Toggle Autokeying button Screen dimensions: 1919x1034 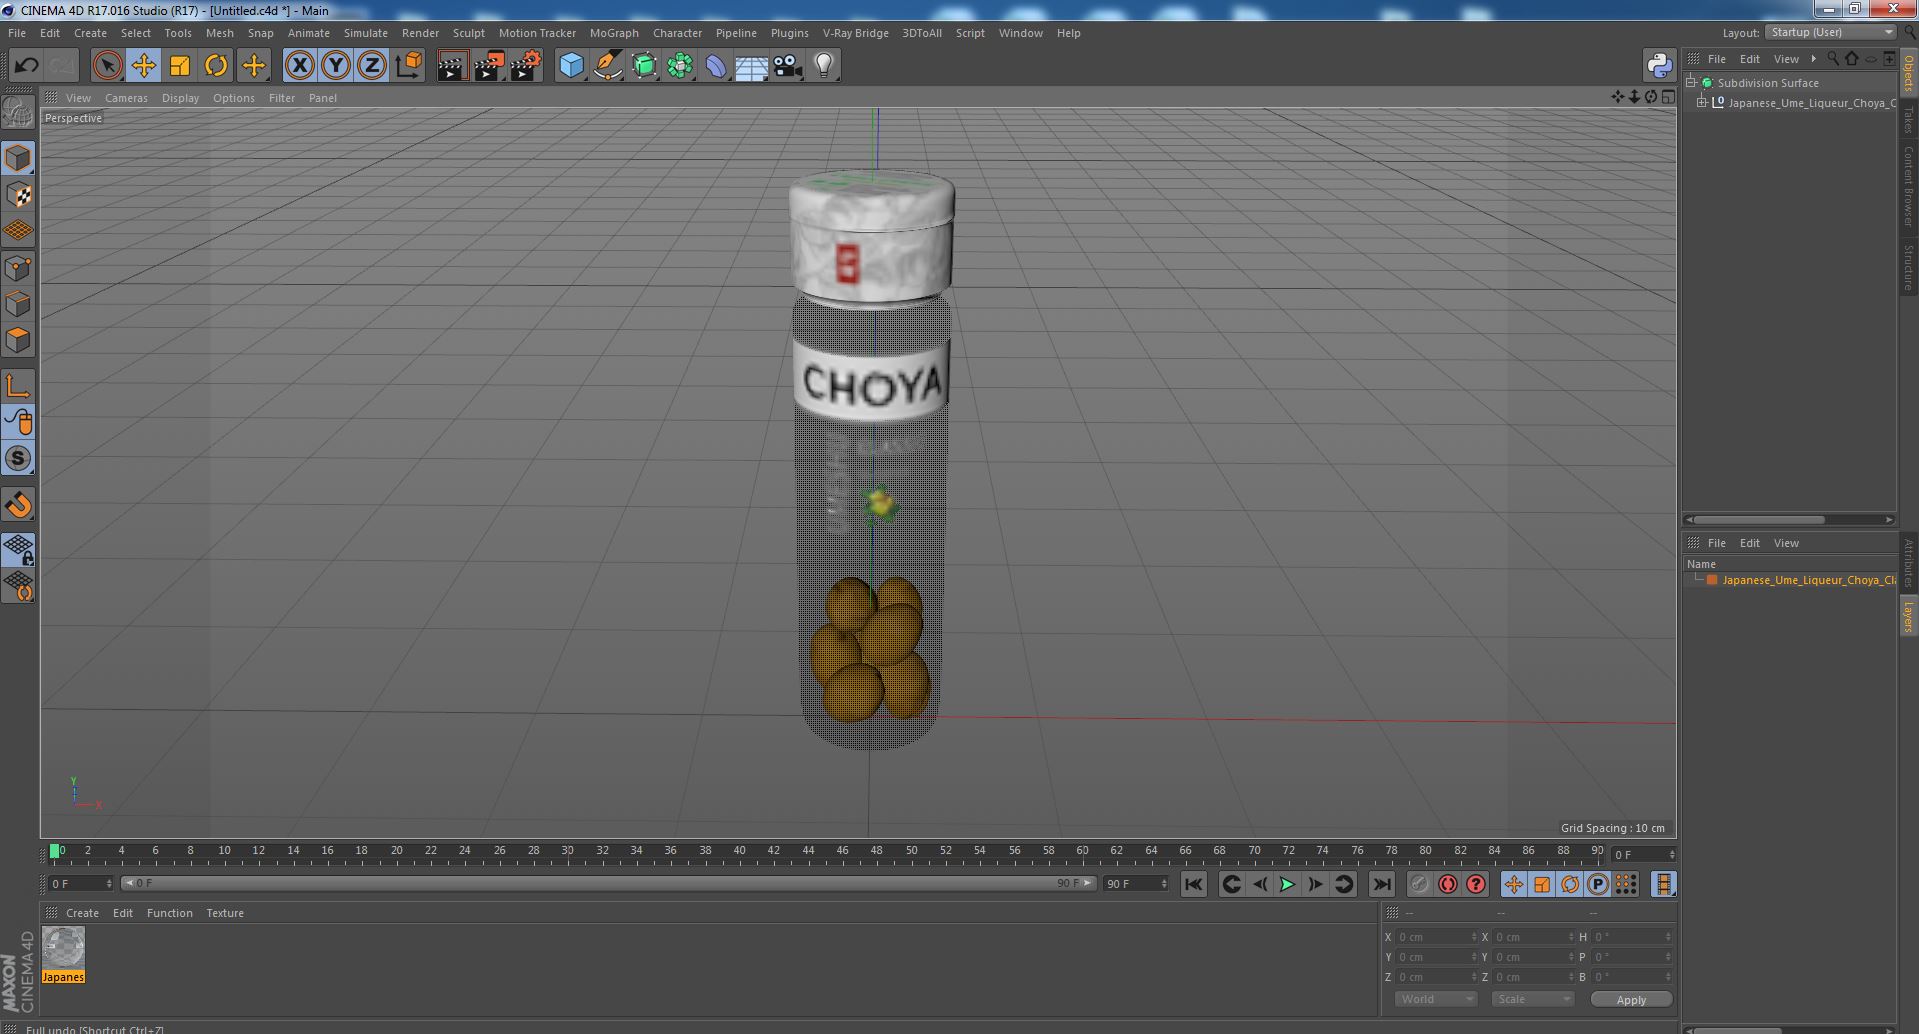[x=1447, y=884]
